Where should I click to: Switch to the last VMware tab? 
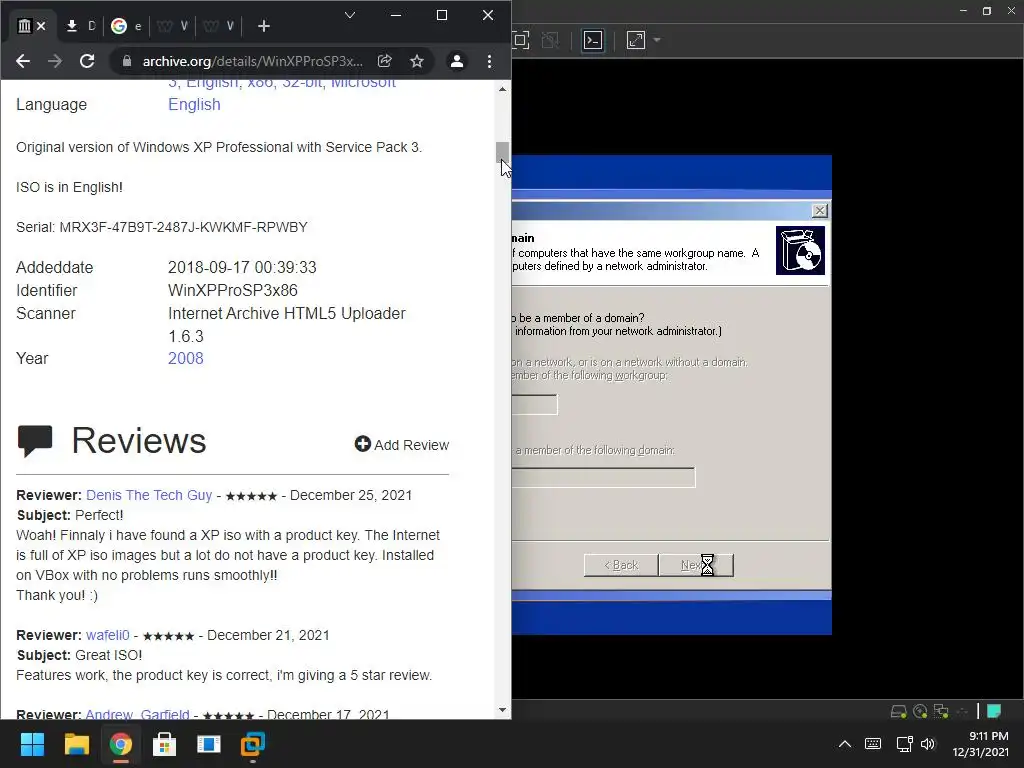218,26
